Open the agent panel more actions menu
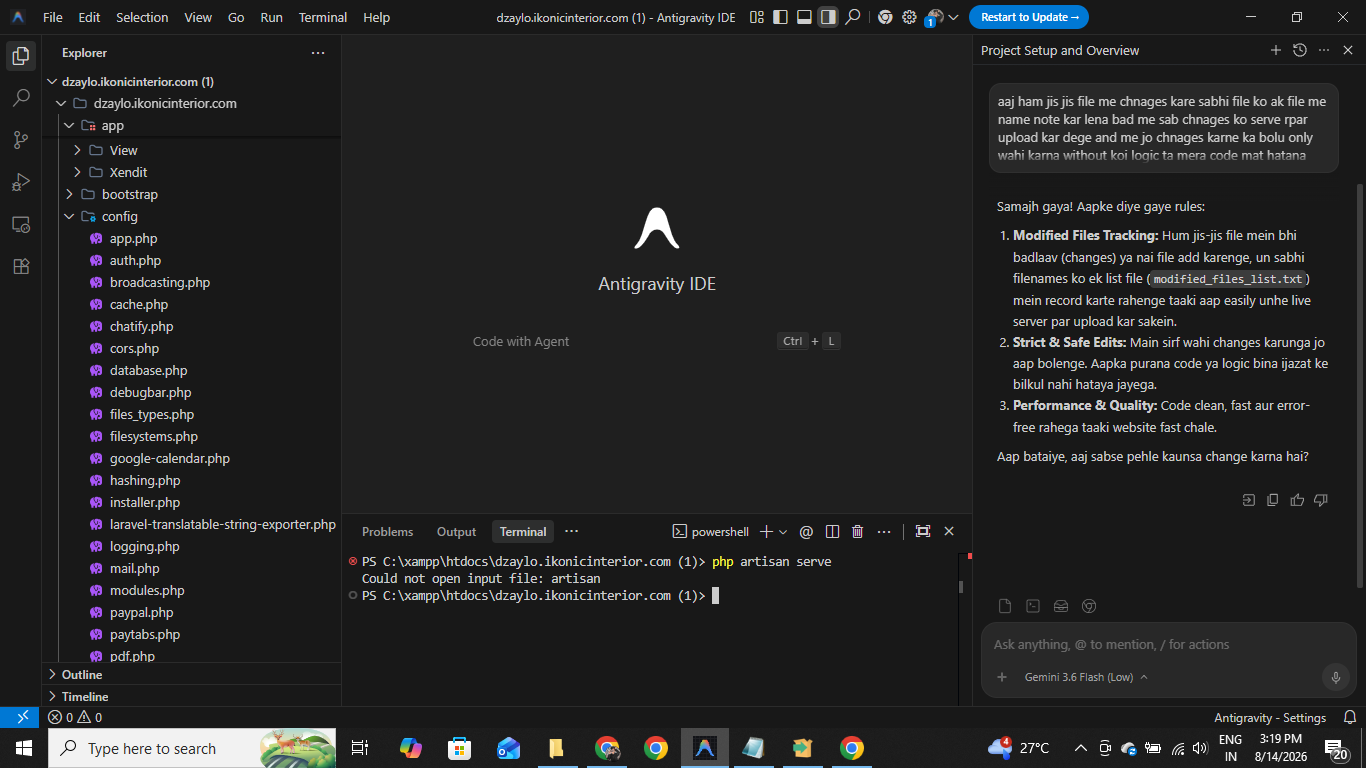Viewport: 1366px width, 768px height. point(1324,50)
